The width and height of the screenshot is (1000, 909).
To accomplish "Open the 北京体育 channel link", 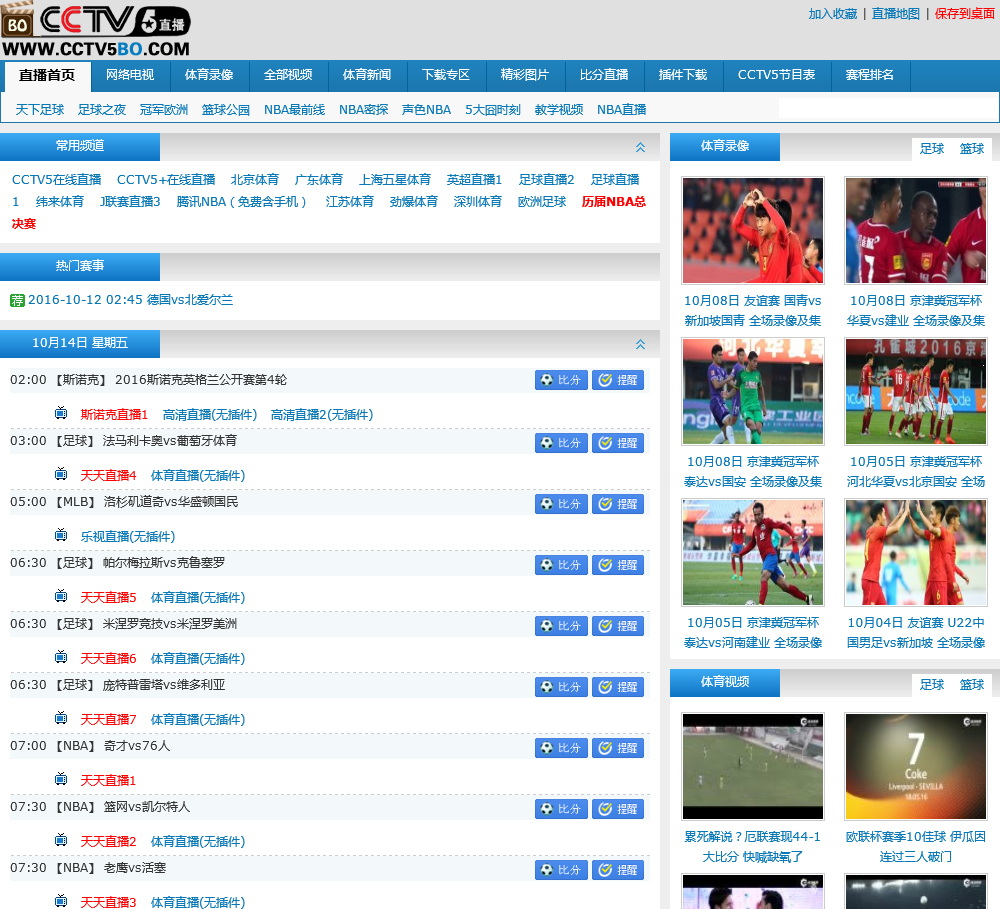I will point(255,180).
